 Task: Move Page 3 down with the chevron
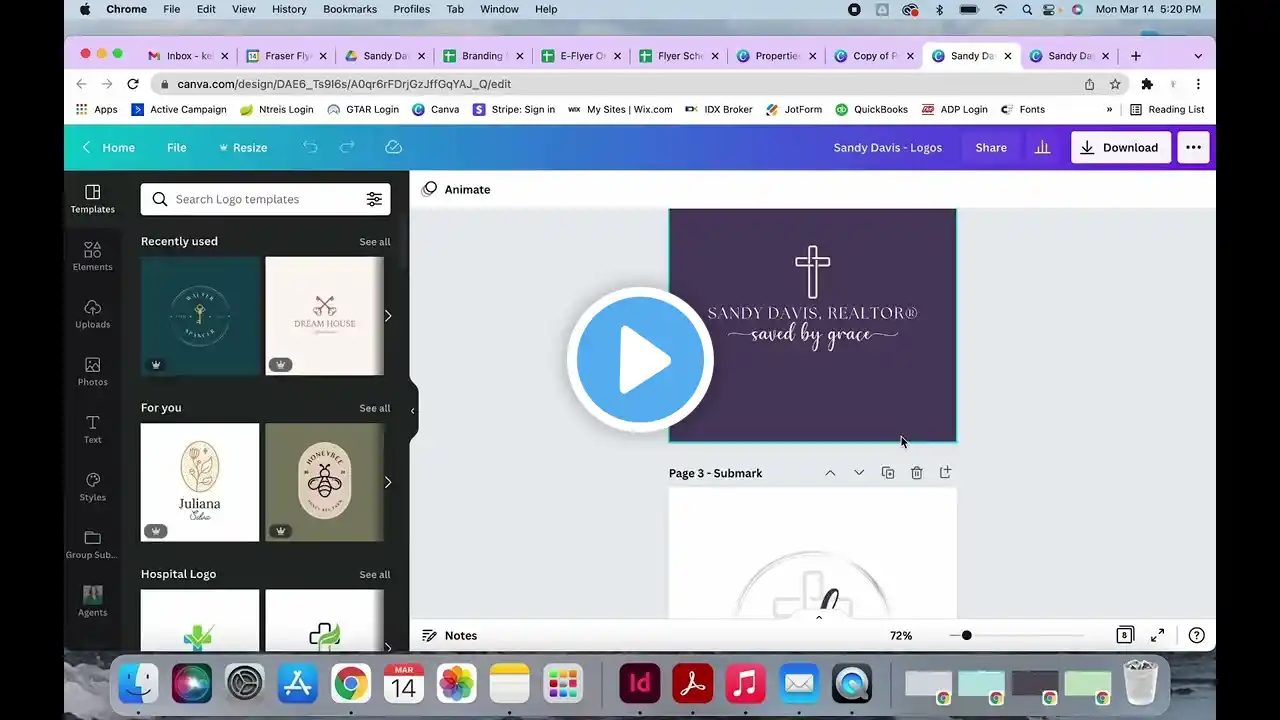click(x=859, y=473)
